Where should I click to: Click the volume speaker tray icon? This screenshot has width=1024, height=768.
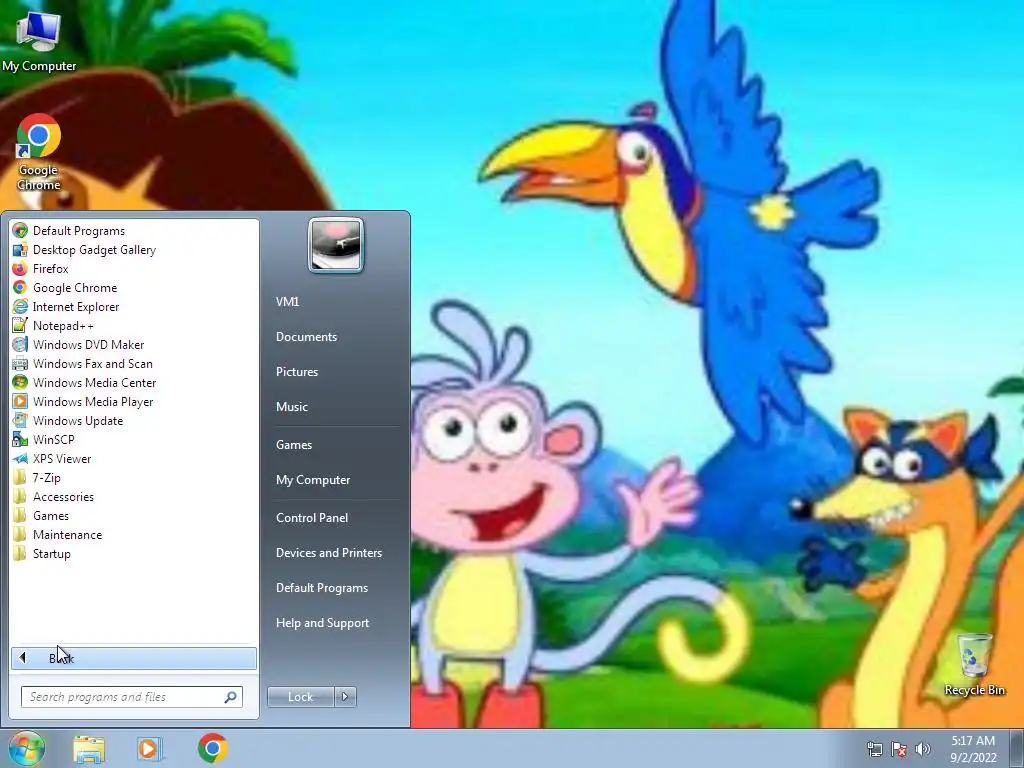(x=923, y=749)
